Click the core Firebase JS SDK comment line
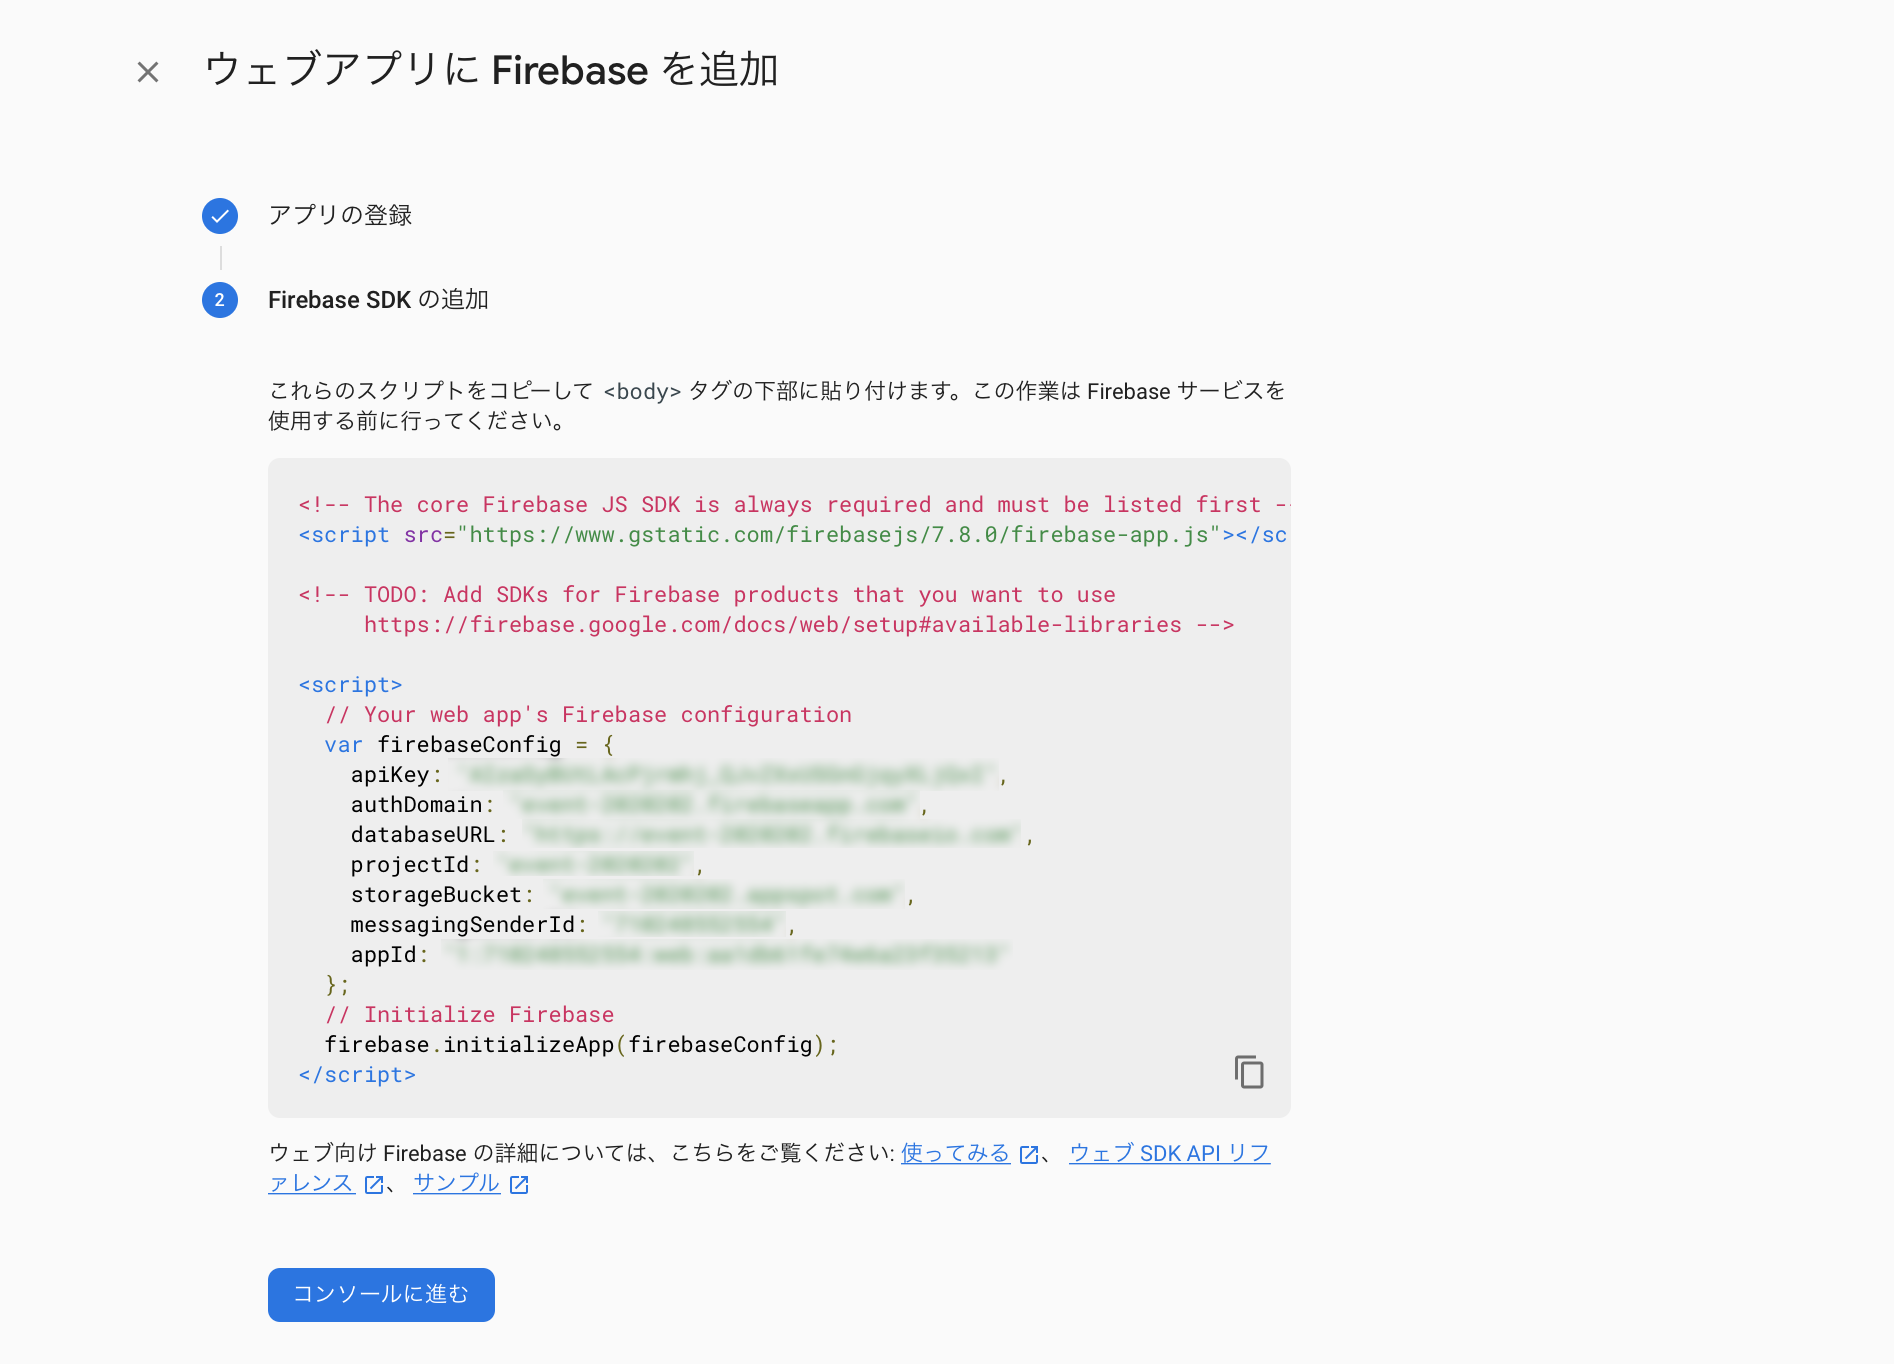 pos(793,505)
